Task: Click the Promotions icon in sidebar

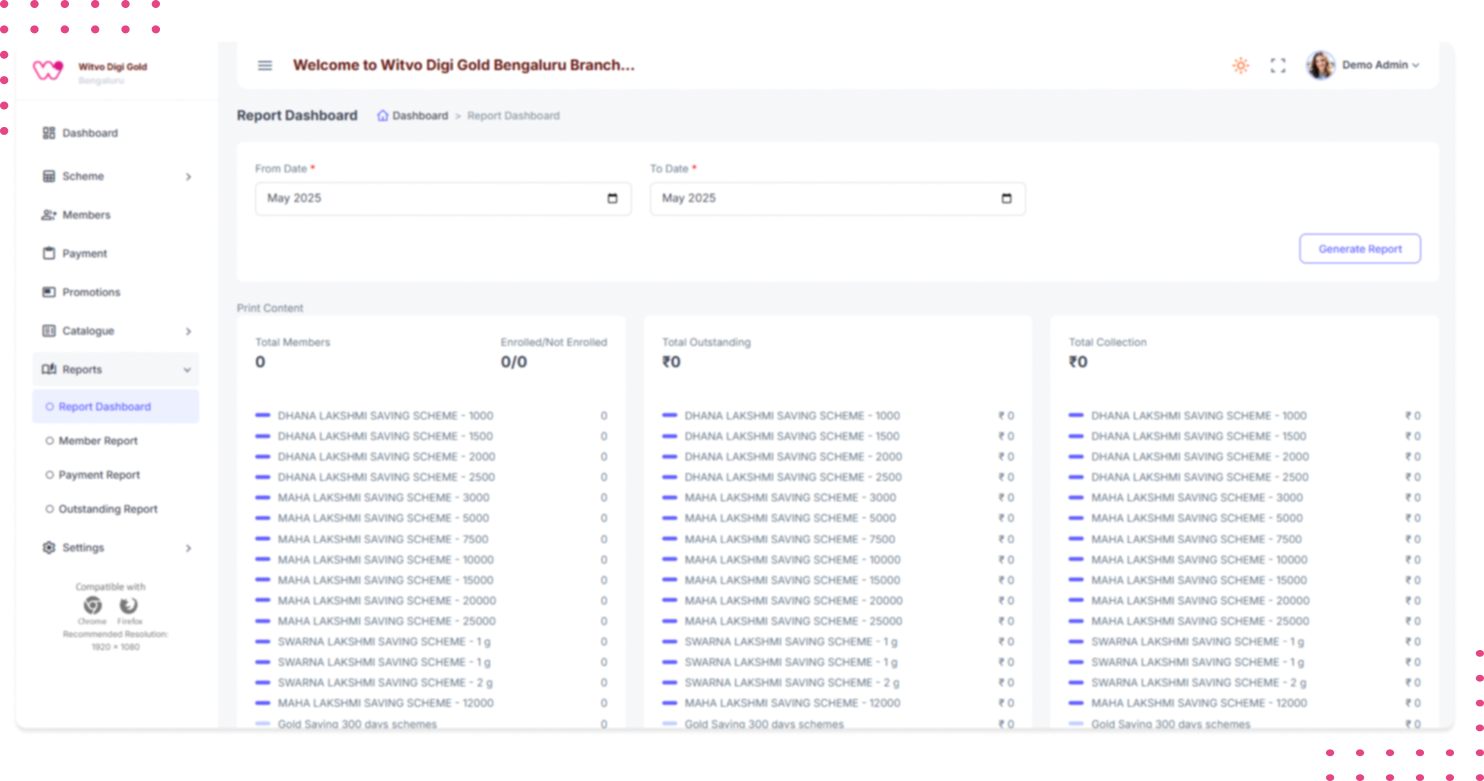Action: [49, 292]
